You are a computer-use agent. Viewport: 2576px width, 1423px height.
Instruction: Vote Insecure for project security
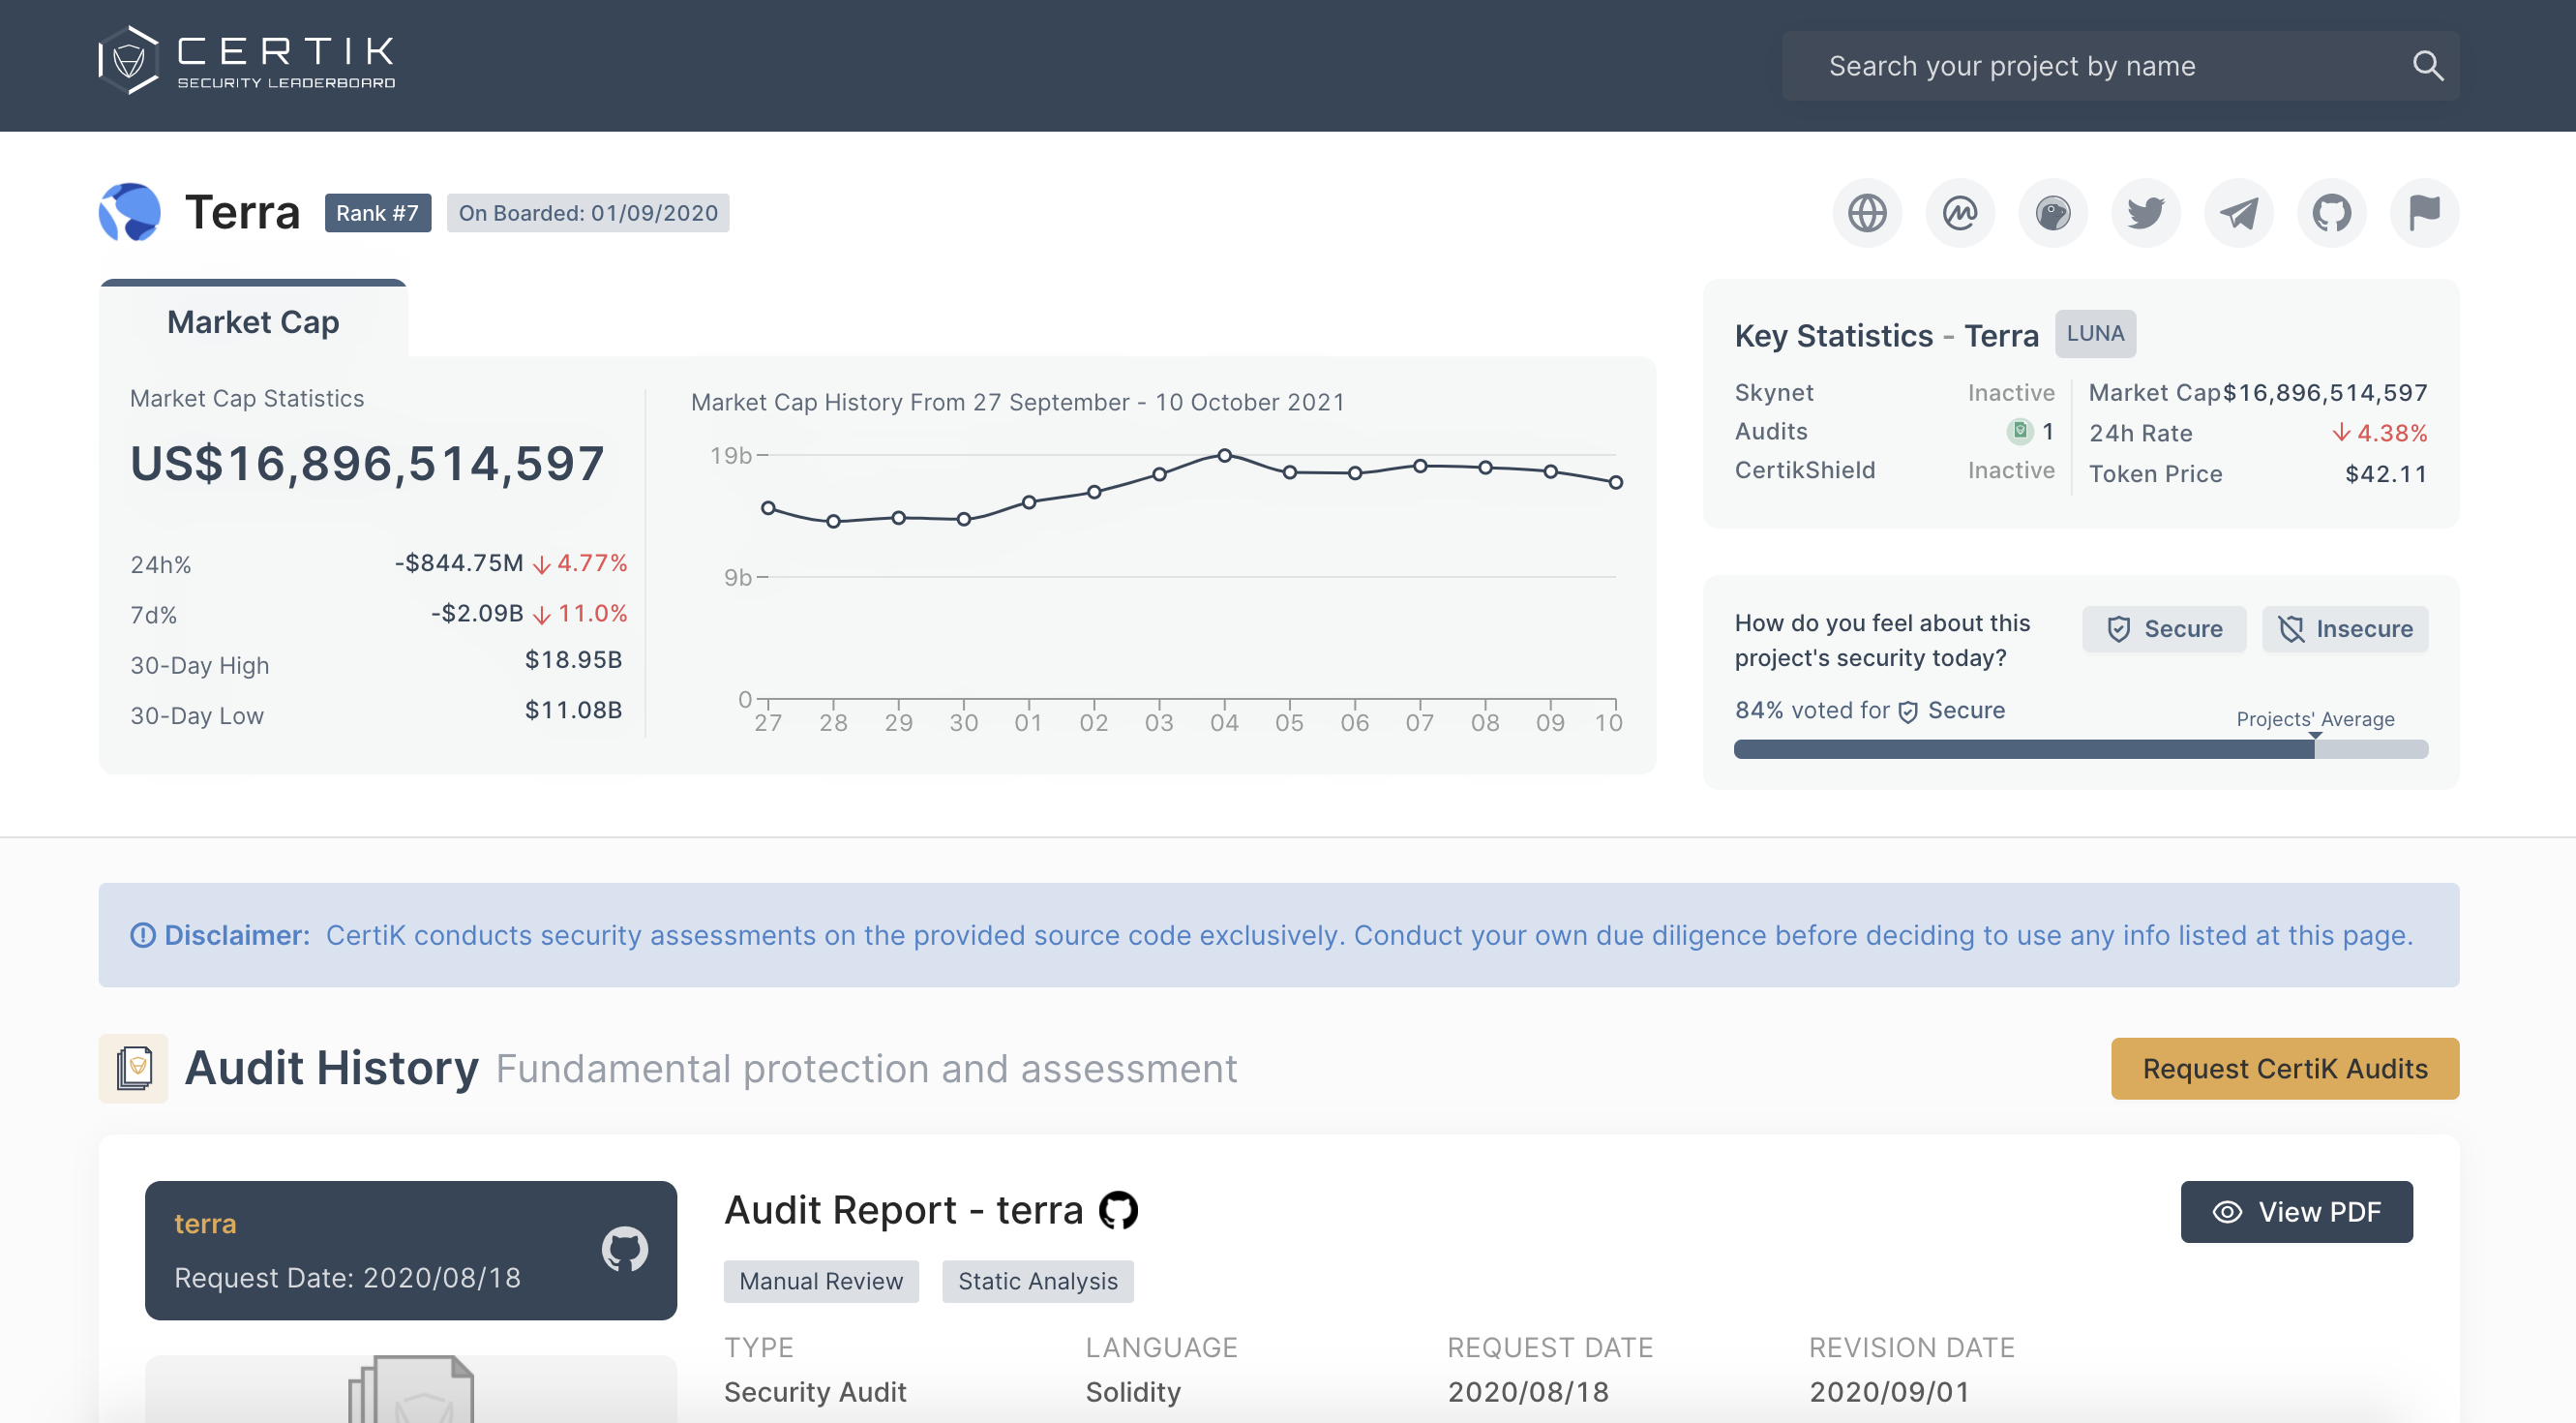pyautogui.click(x=2345, y=629)
